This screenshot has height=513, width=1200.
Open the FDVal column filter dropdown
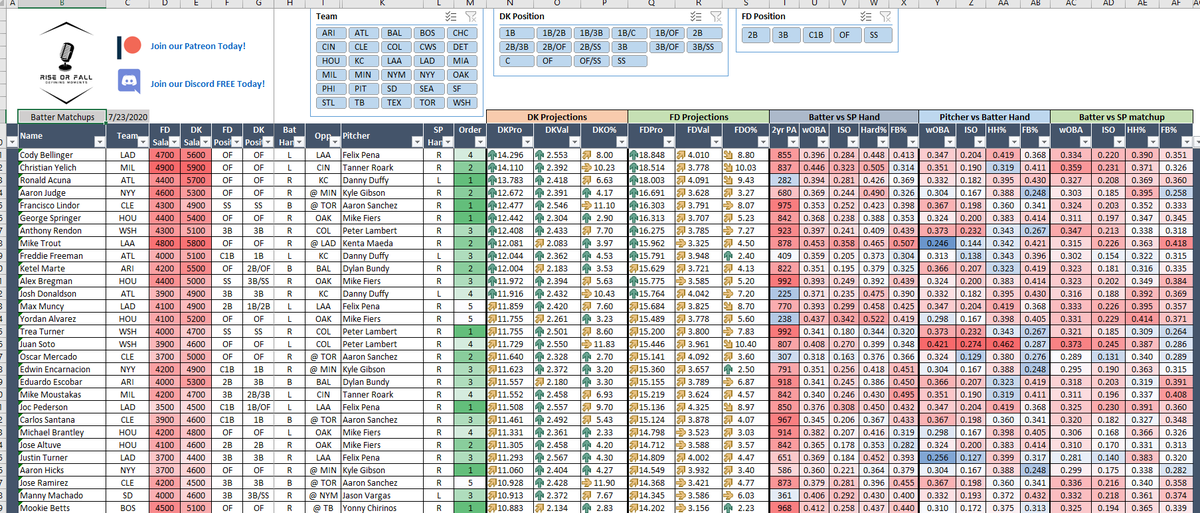pyautogui.click(x=715, y=141)
